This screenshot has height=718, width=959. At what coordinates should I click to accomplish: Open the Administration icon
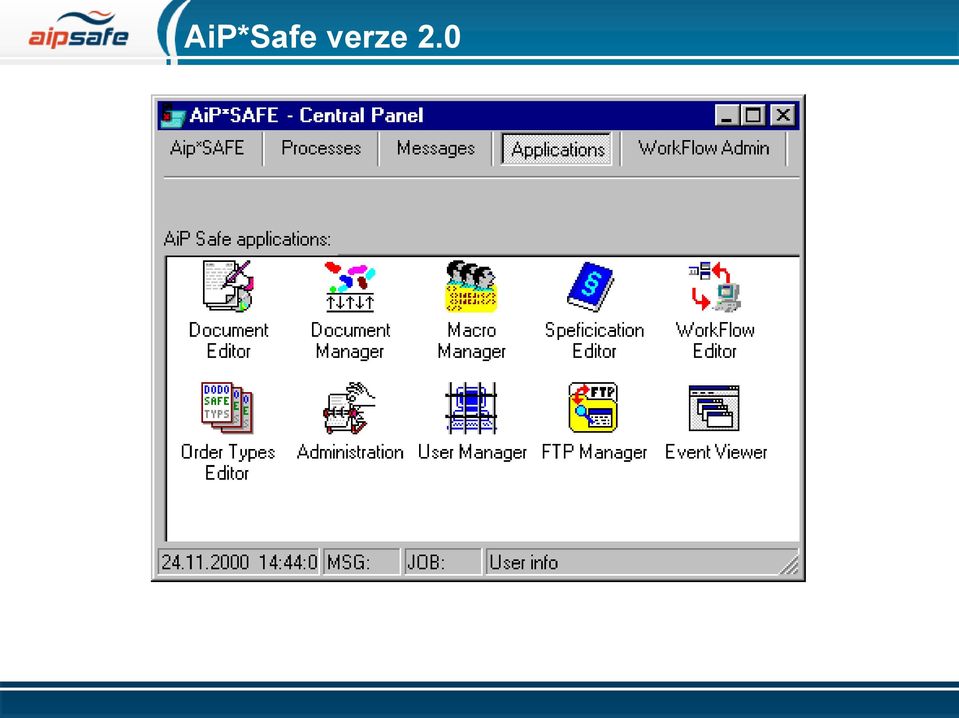click(350, 408)
